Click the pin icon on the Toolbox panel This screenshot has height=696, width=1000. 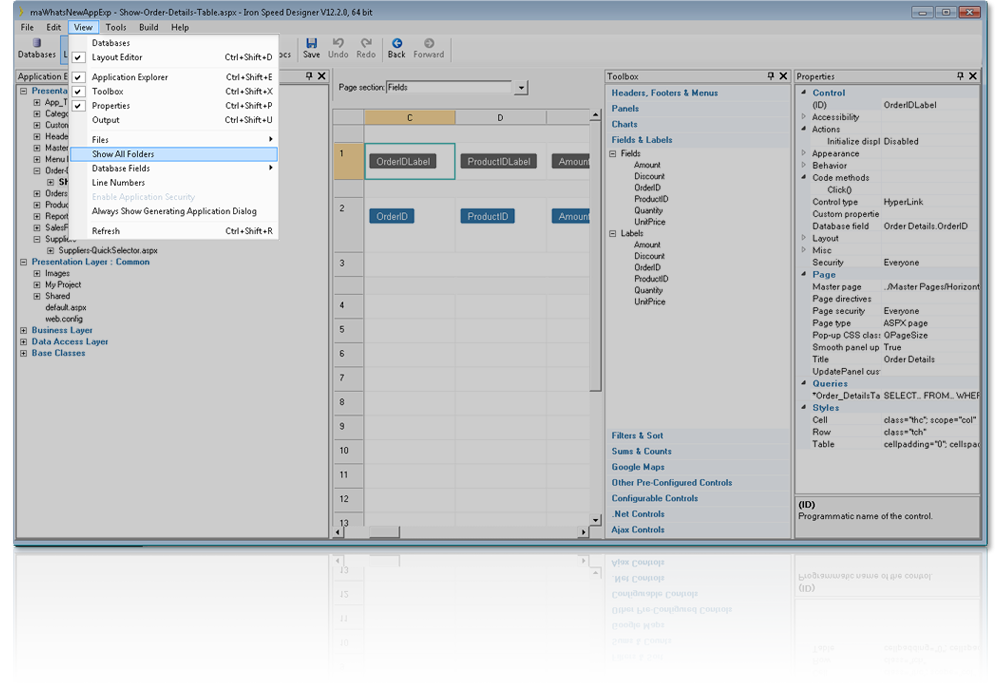770,76
